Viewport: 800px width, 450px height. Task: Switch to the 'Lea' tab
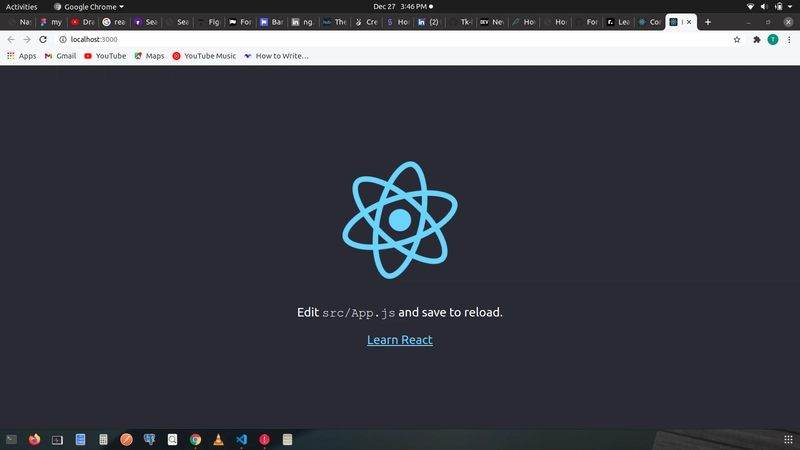(x=618, y=22)
